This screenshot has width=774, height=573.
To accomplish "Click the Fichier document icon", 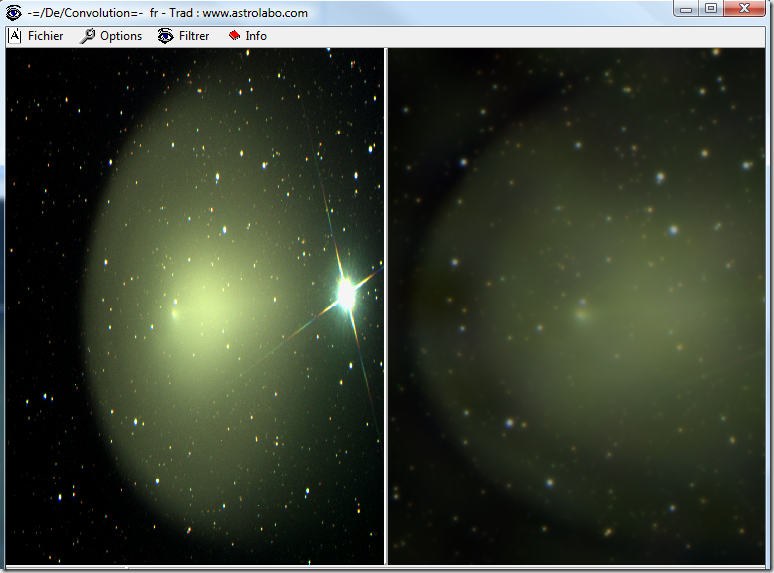I will click(15, 36).
